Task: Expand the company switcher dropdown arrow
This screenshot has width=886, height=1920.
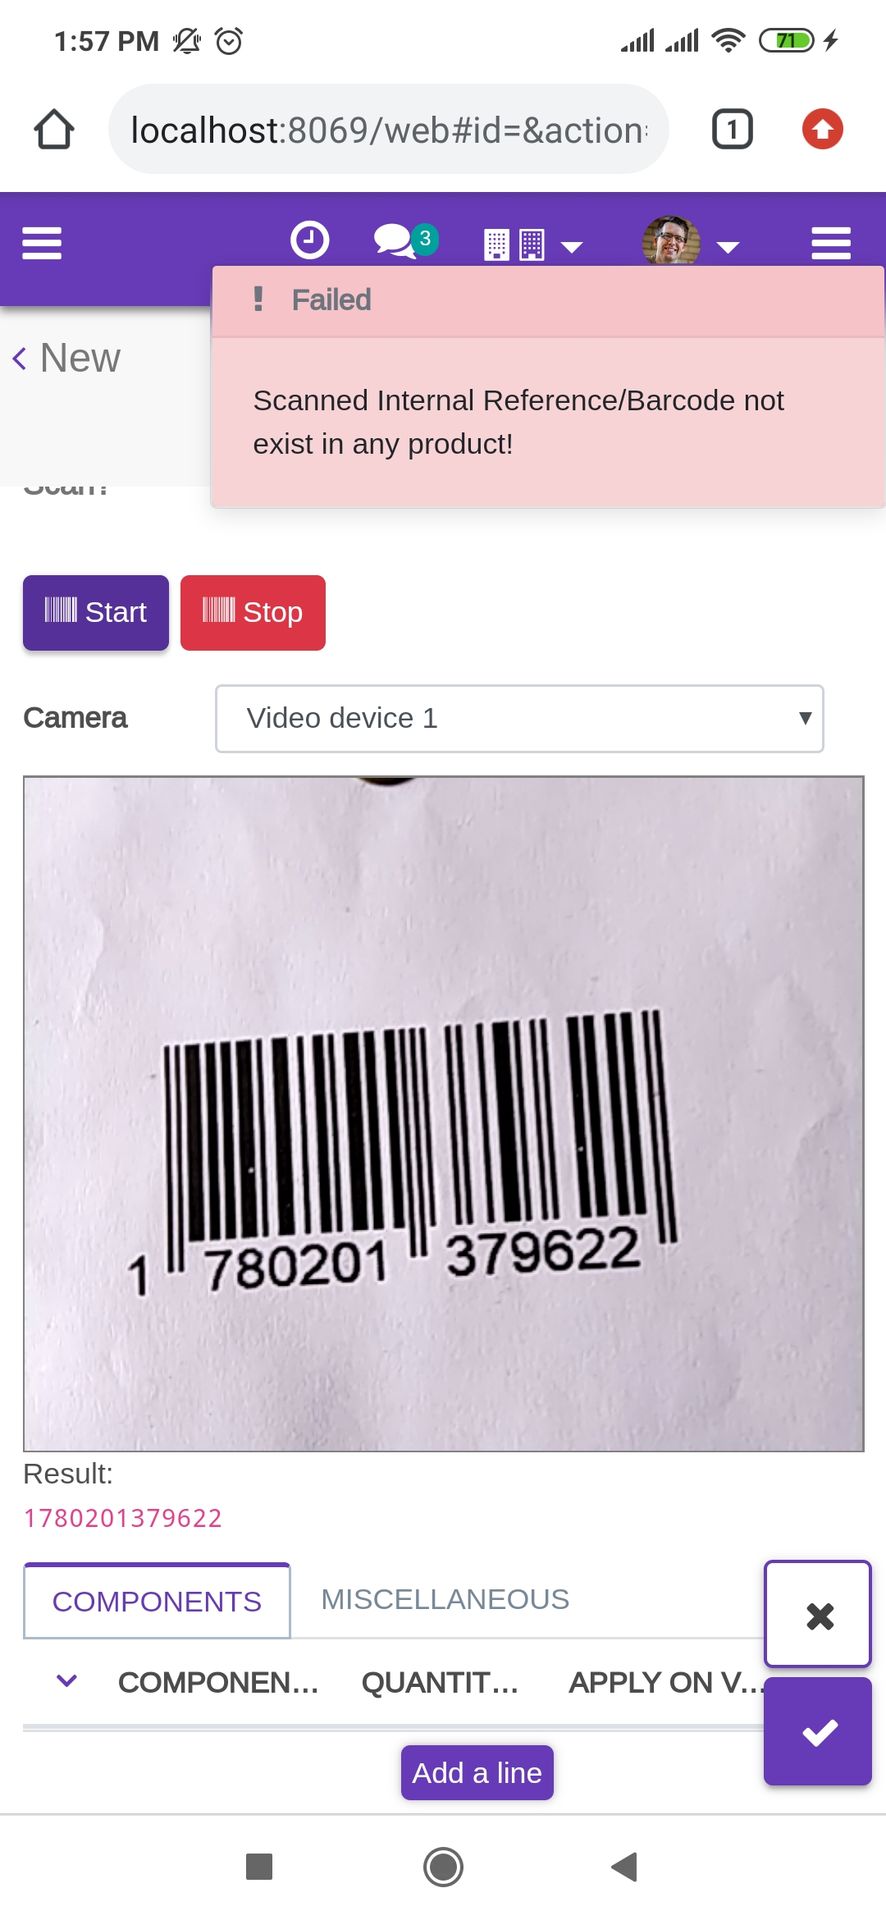Action: pos(572,247)
